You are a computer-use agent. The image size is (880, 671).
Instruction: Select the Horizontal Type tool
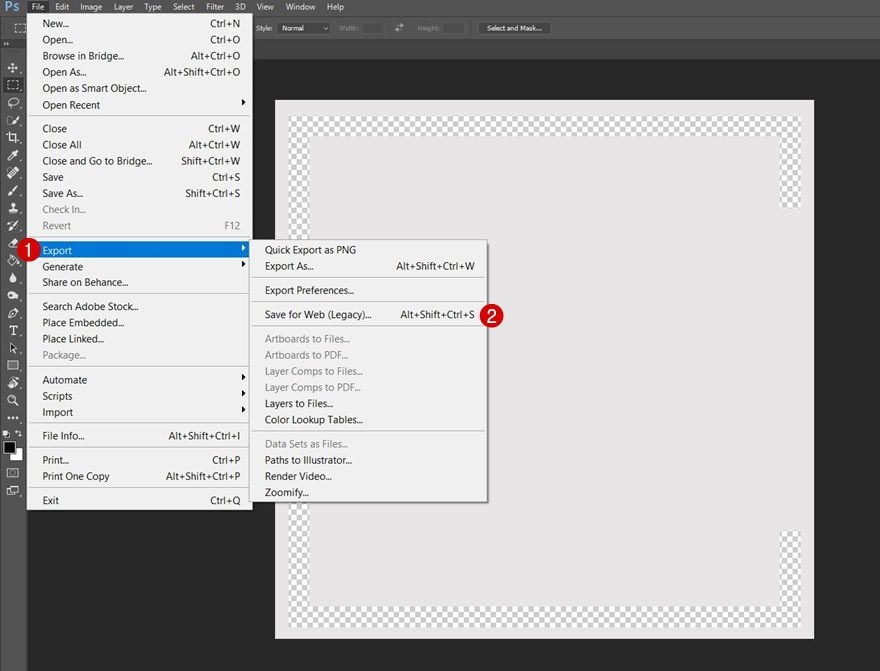[13, 330]
